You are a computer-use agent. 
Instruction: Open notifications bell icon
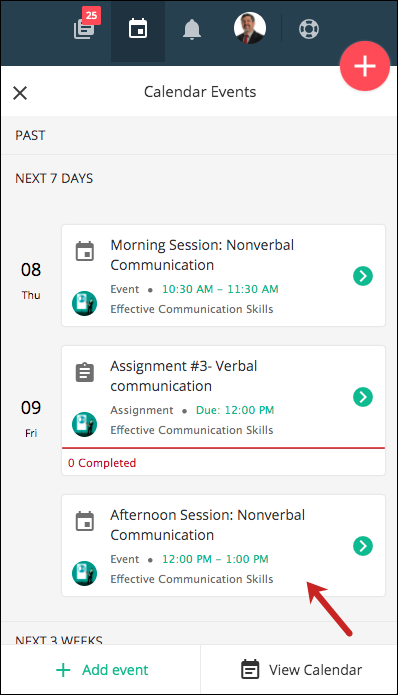(x=191, y=30)
